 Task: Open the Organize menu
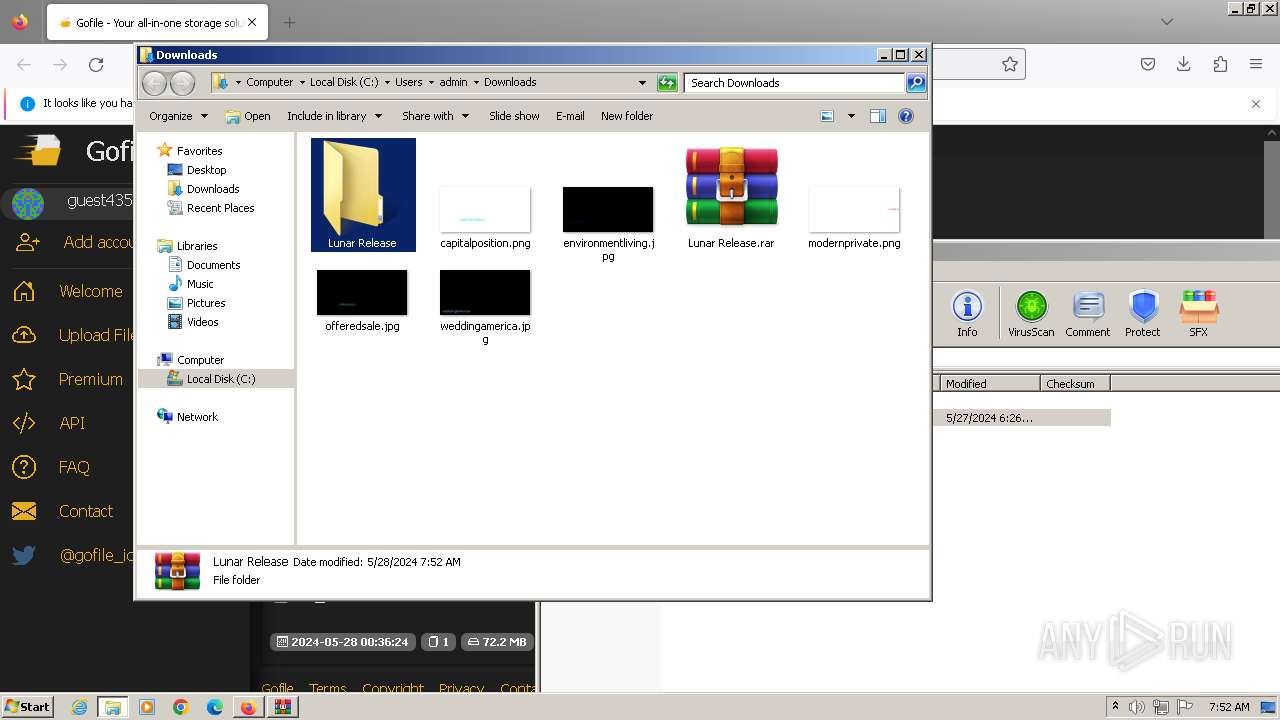(x=178, y=116)
